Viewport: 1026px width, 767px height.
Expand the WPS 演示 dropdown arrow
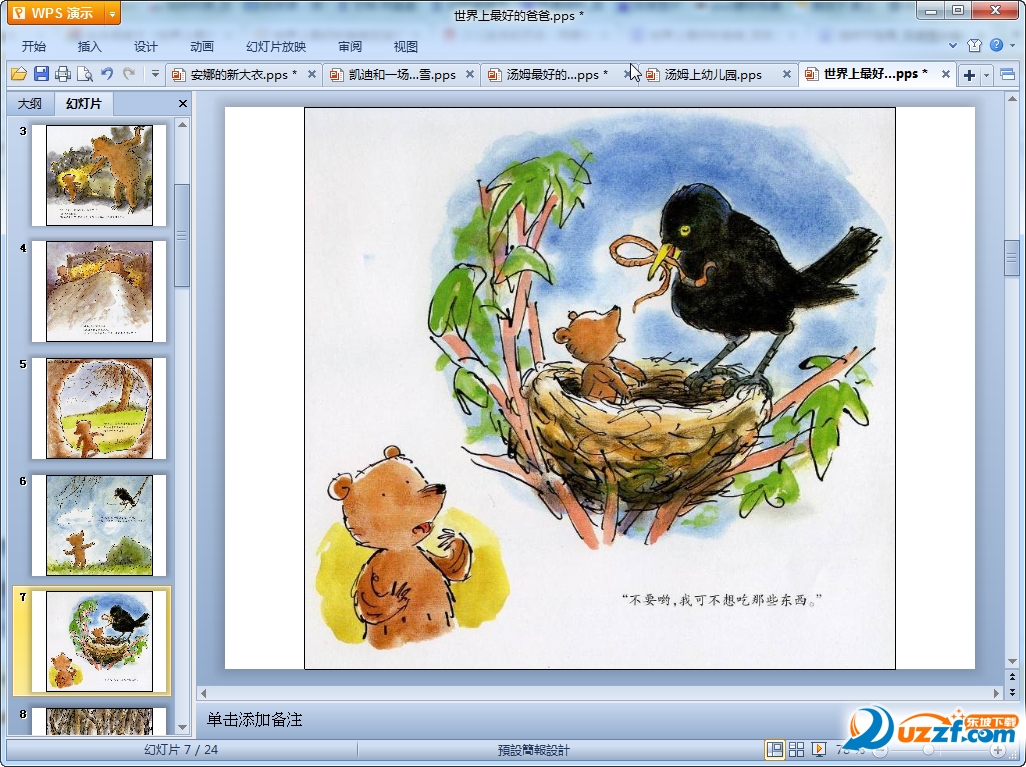(113, 12)
